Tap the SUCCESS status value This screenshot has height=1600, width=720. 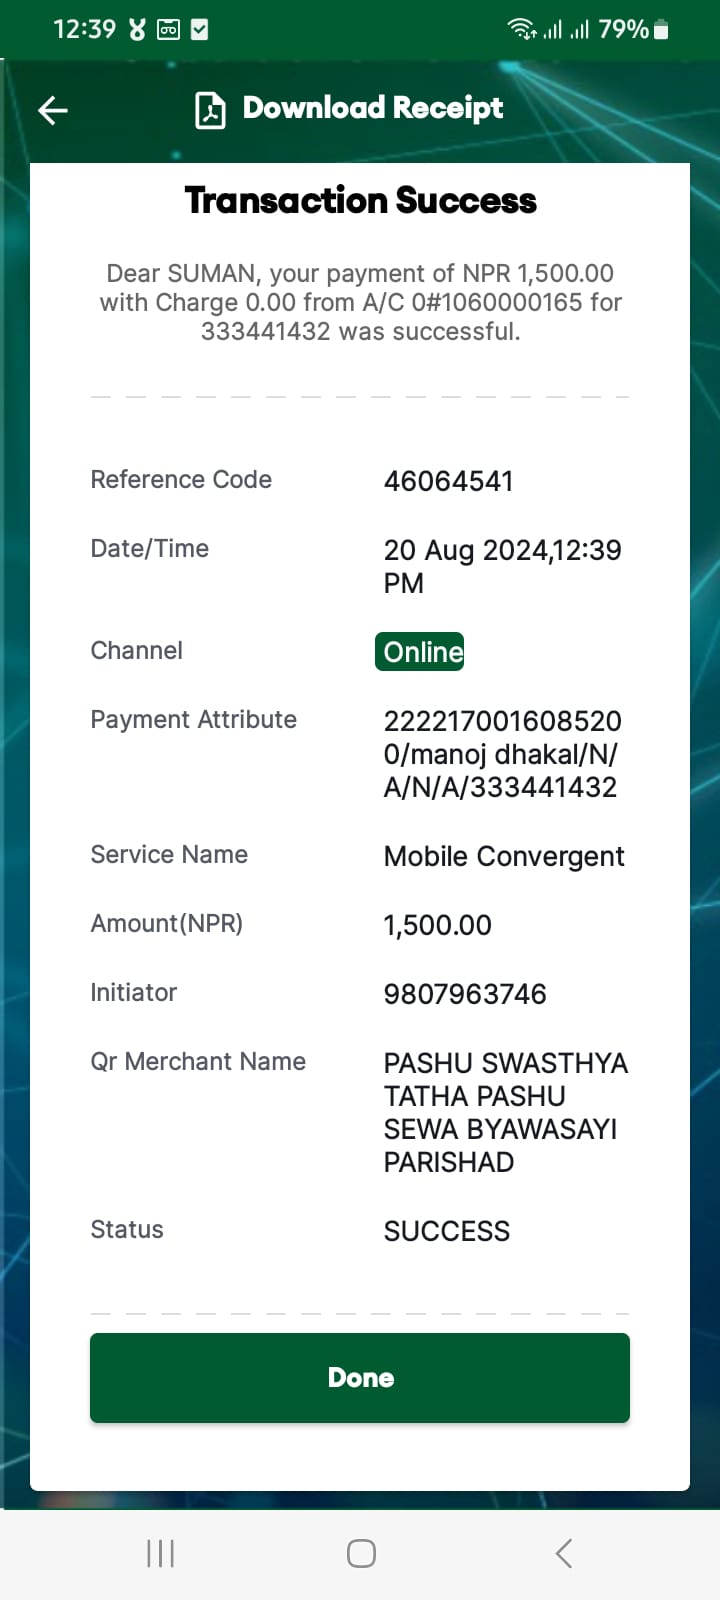pyautogui.click(x=447, y=1231)
